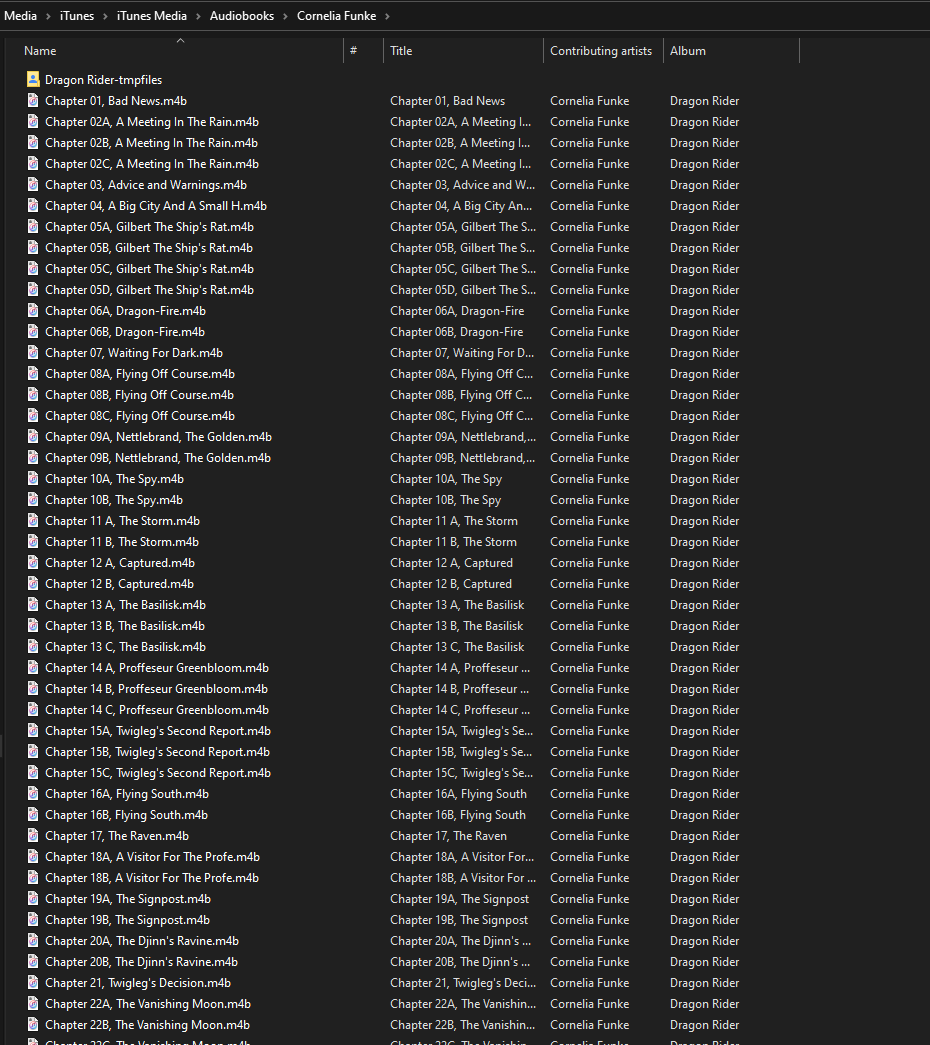
Task: Click the file icon for Chapter 12 A, Captured
Action: click(33, 562)
